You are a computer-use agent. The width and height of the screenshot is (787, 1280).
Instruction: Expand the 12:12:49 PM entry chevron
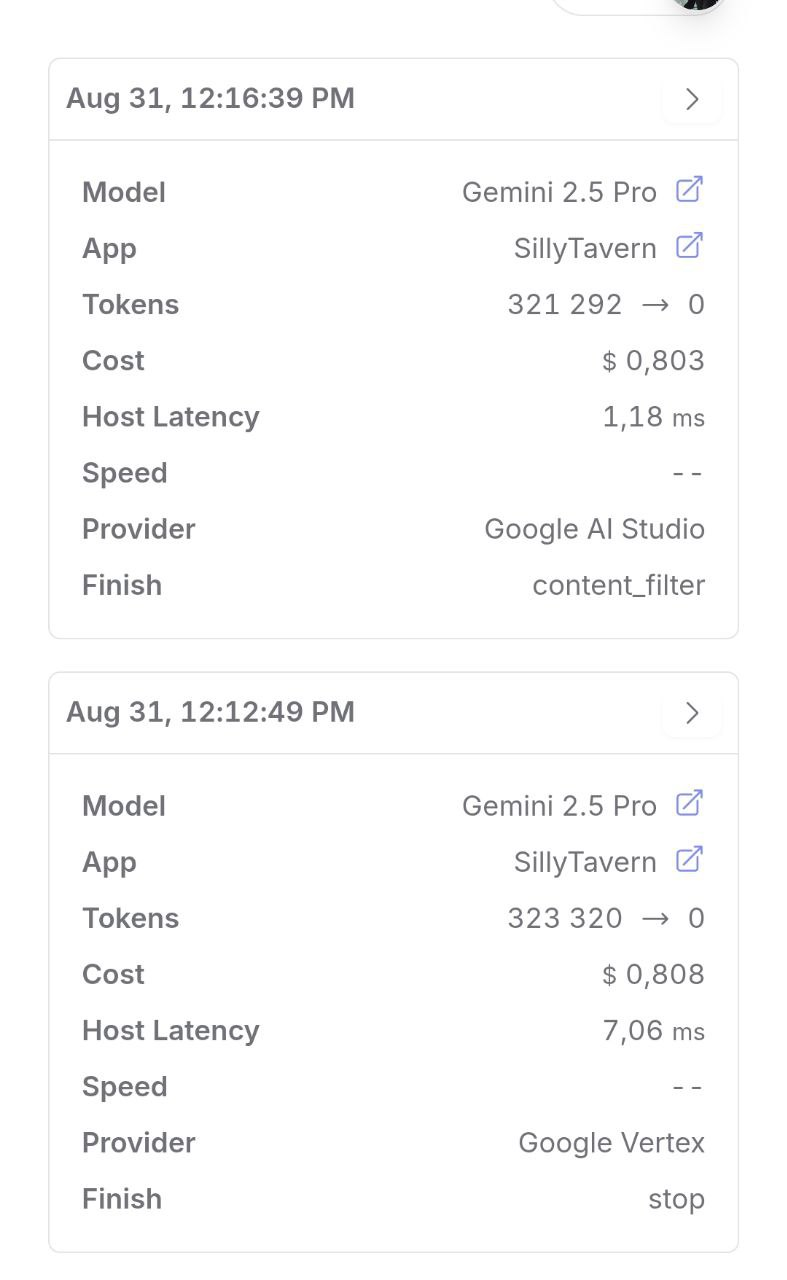coord(692,713)
